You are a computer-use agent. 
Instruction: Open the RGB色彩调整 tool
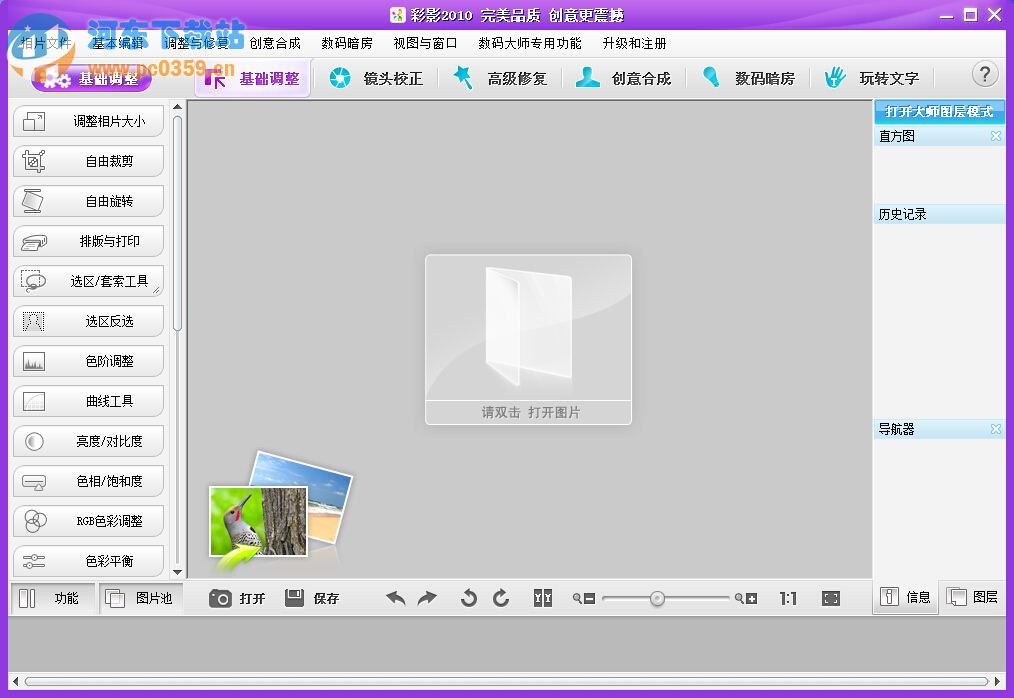tap(88, 521)
